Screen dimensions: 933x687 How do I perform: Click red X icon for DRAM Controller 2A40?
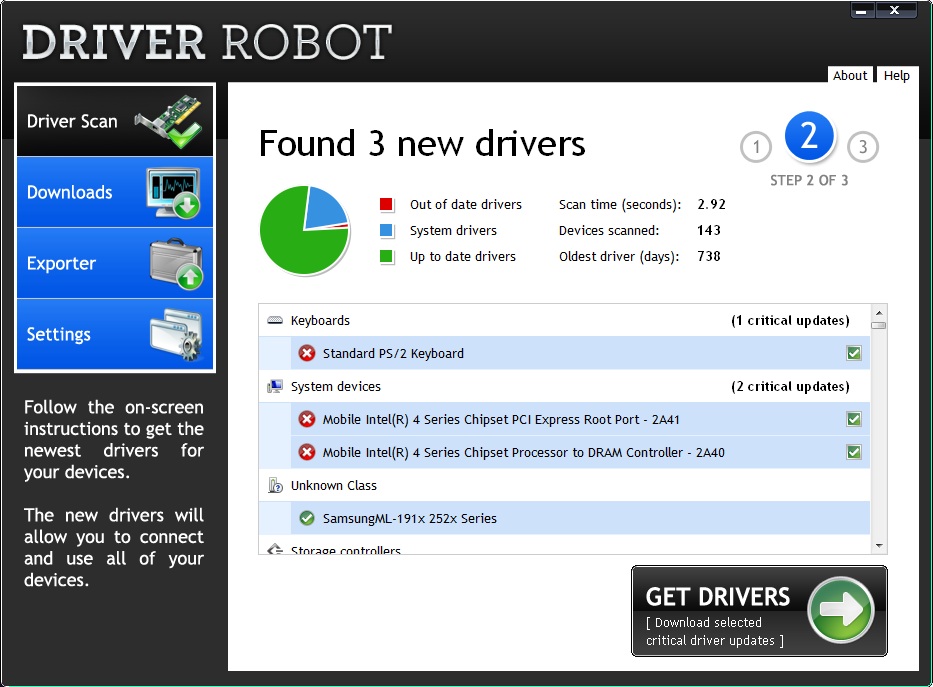pyautogui.click(x=307, y=453)
